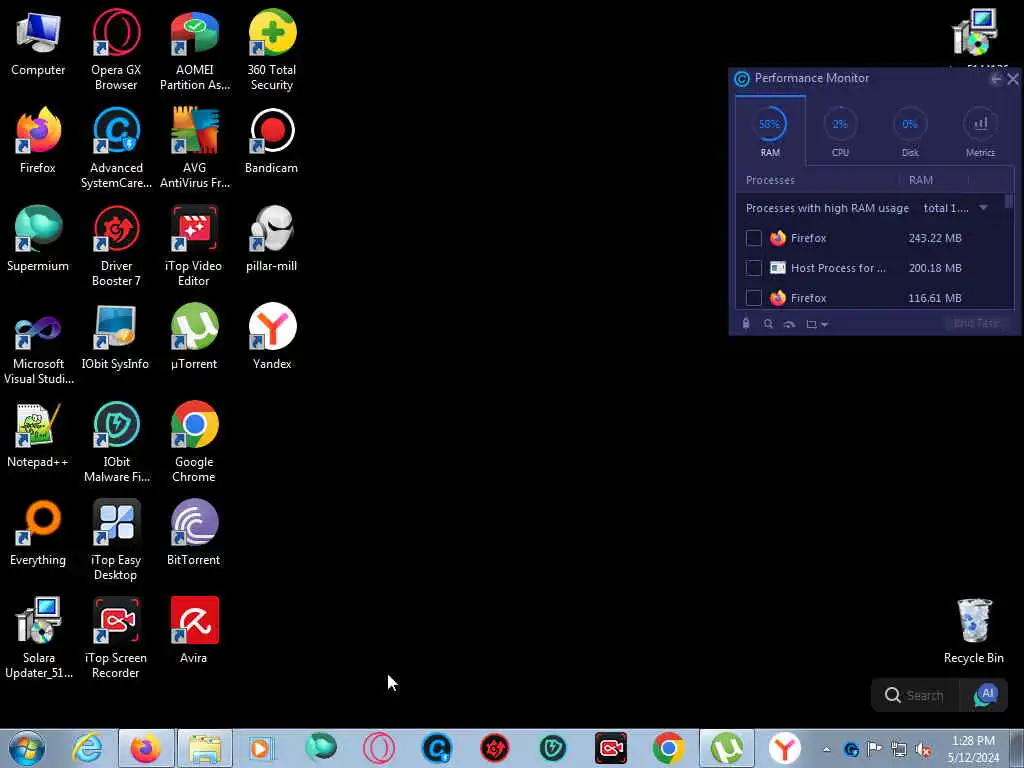Image resolution: width=1024 pixels, height=768 pixels.
Task: Open Opera GX from the taskbar
Action: click(x=378, y=748)
